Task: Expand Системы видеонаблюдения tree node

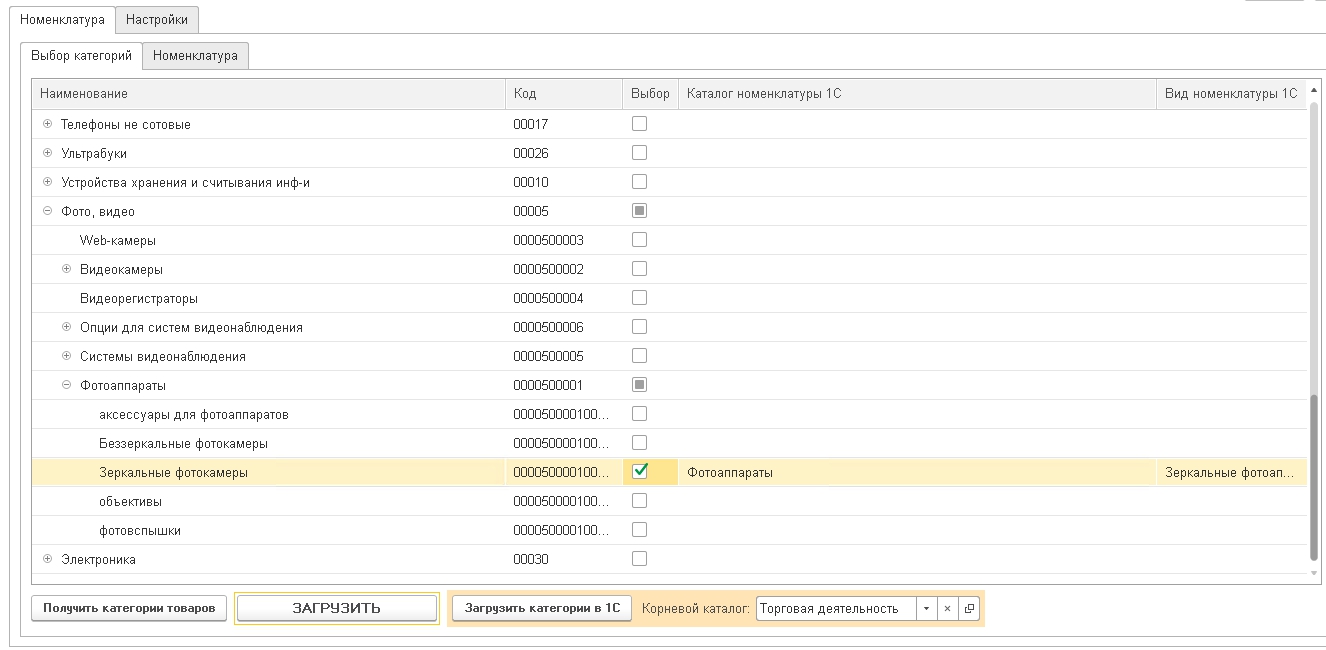Action: 67,356
